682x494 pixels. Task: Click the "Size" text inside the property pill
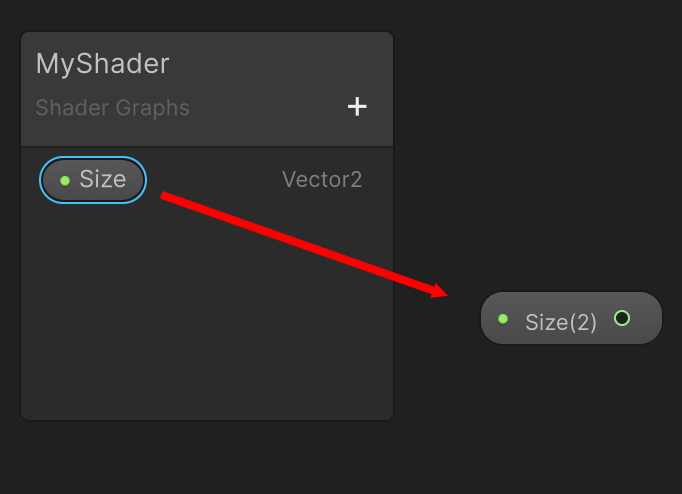(x=103, y=180)
